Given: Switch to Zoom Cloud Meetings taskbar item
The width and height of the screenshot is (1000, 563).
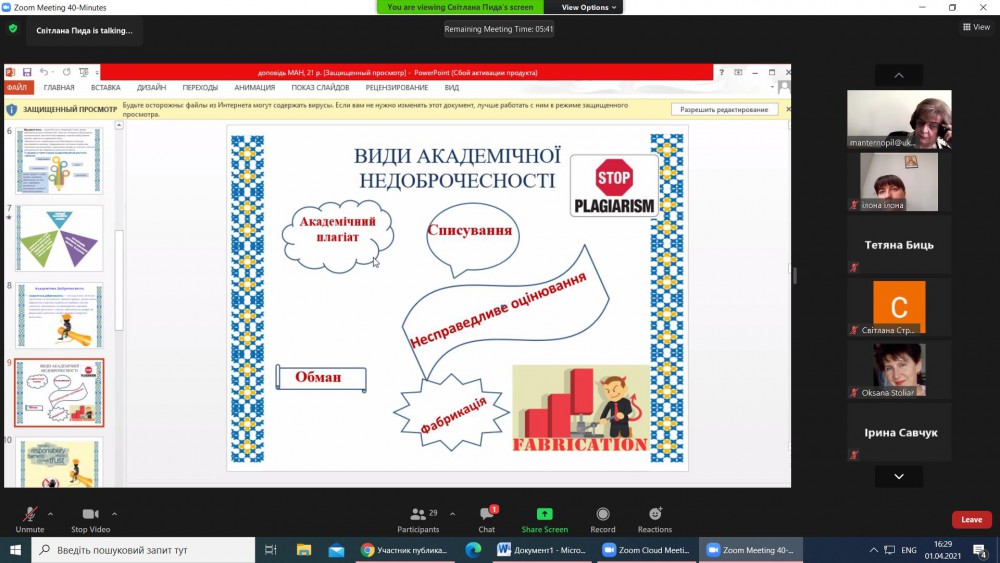Looking at the screenshot, I should (x=647, y=550).
